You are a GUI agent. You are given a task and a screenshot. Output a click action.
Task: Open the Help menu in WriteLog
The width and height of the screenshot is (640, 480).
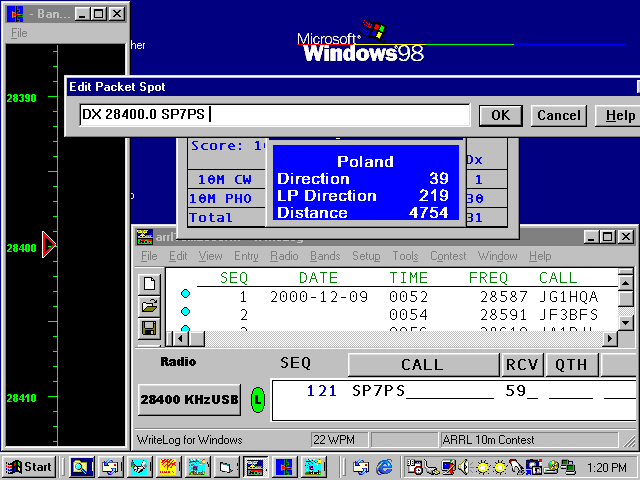540,256
